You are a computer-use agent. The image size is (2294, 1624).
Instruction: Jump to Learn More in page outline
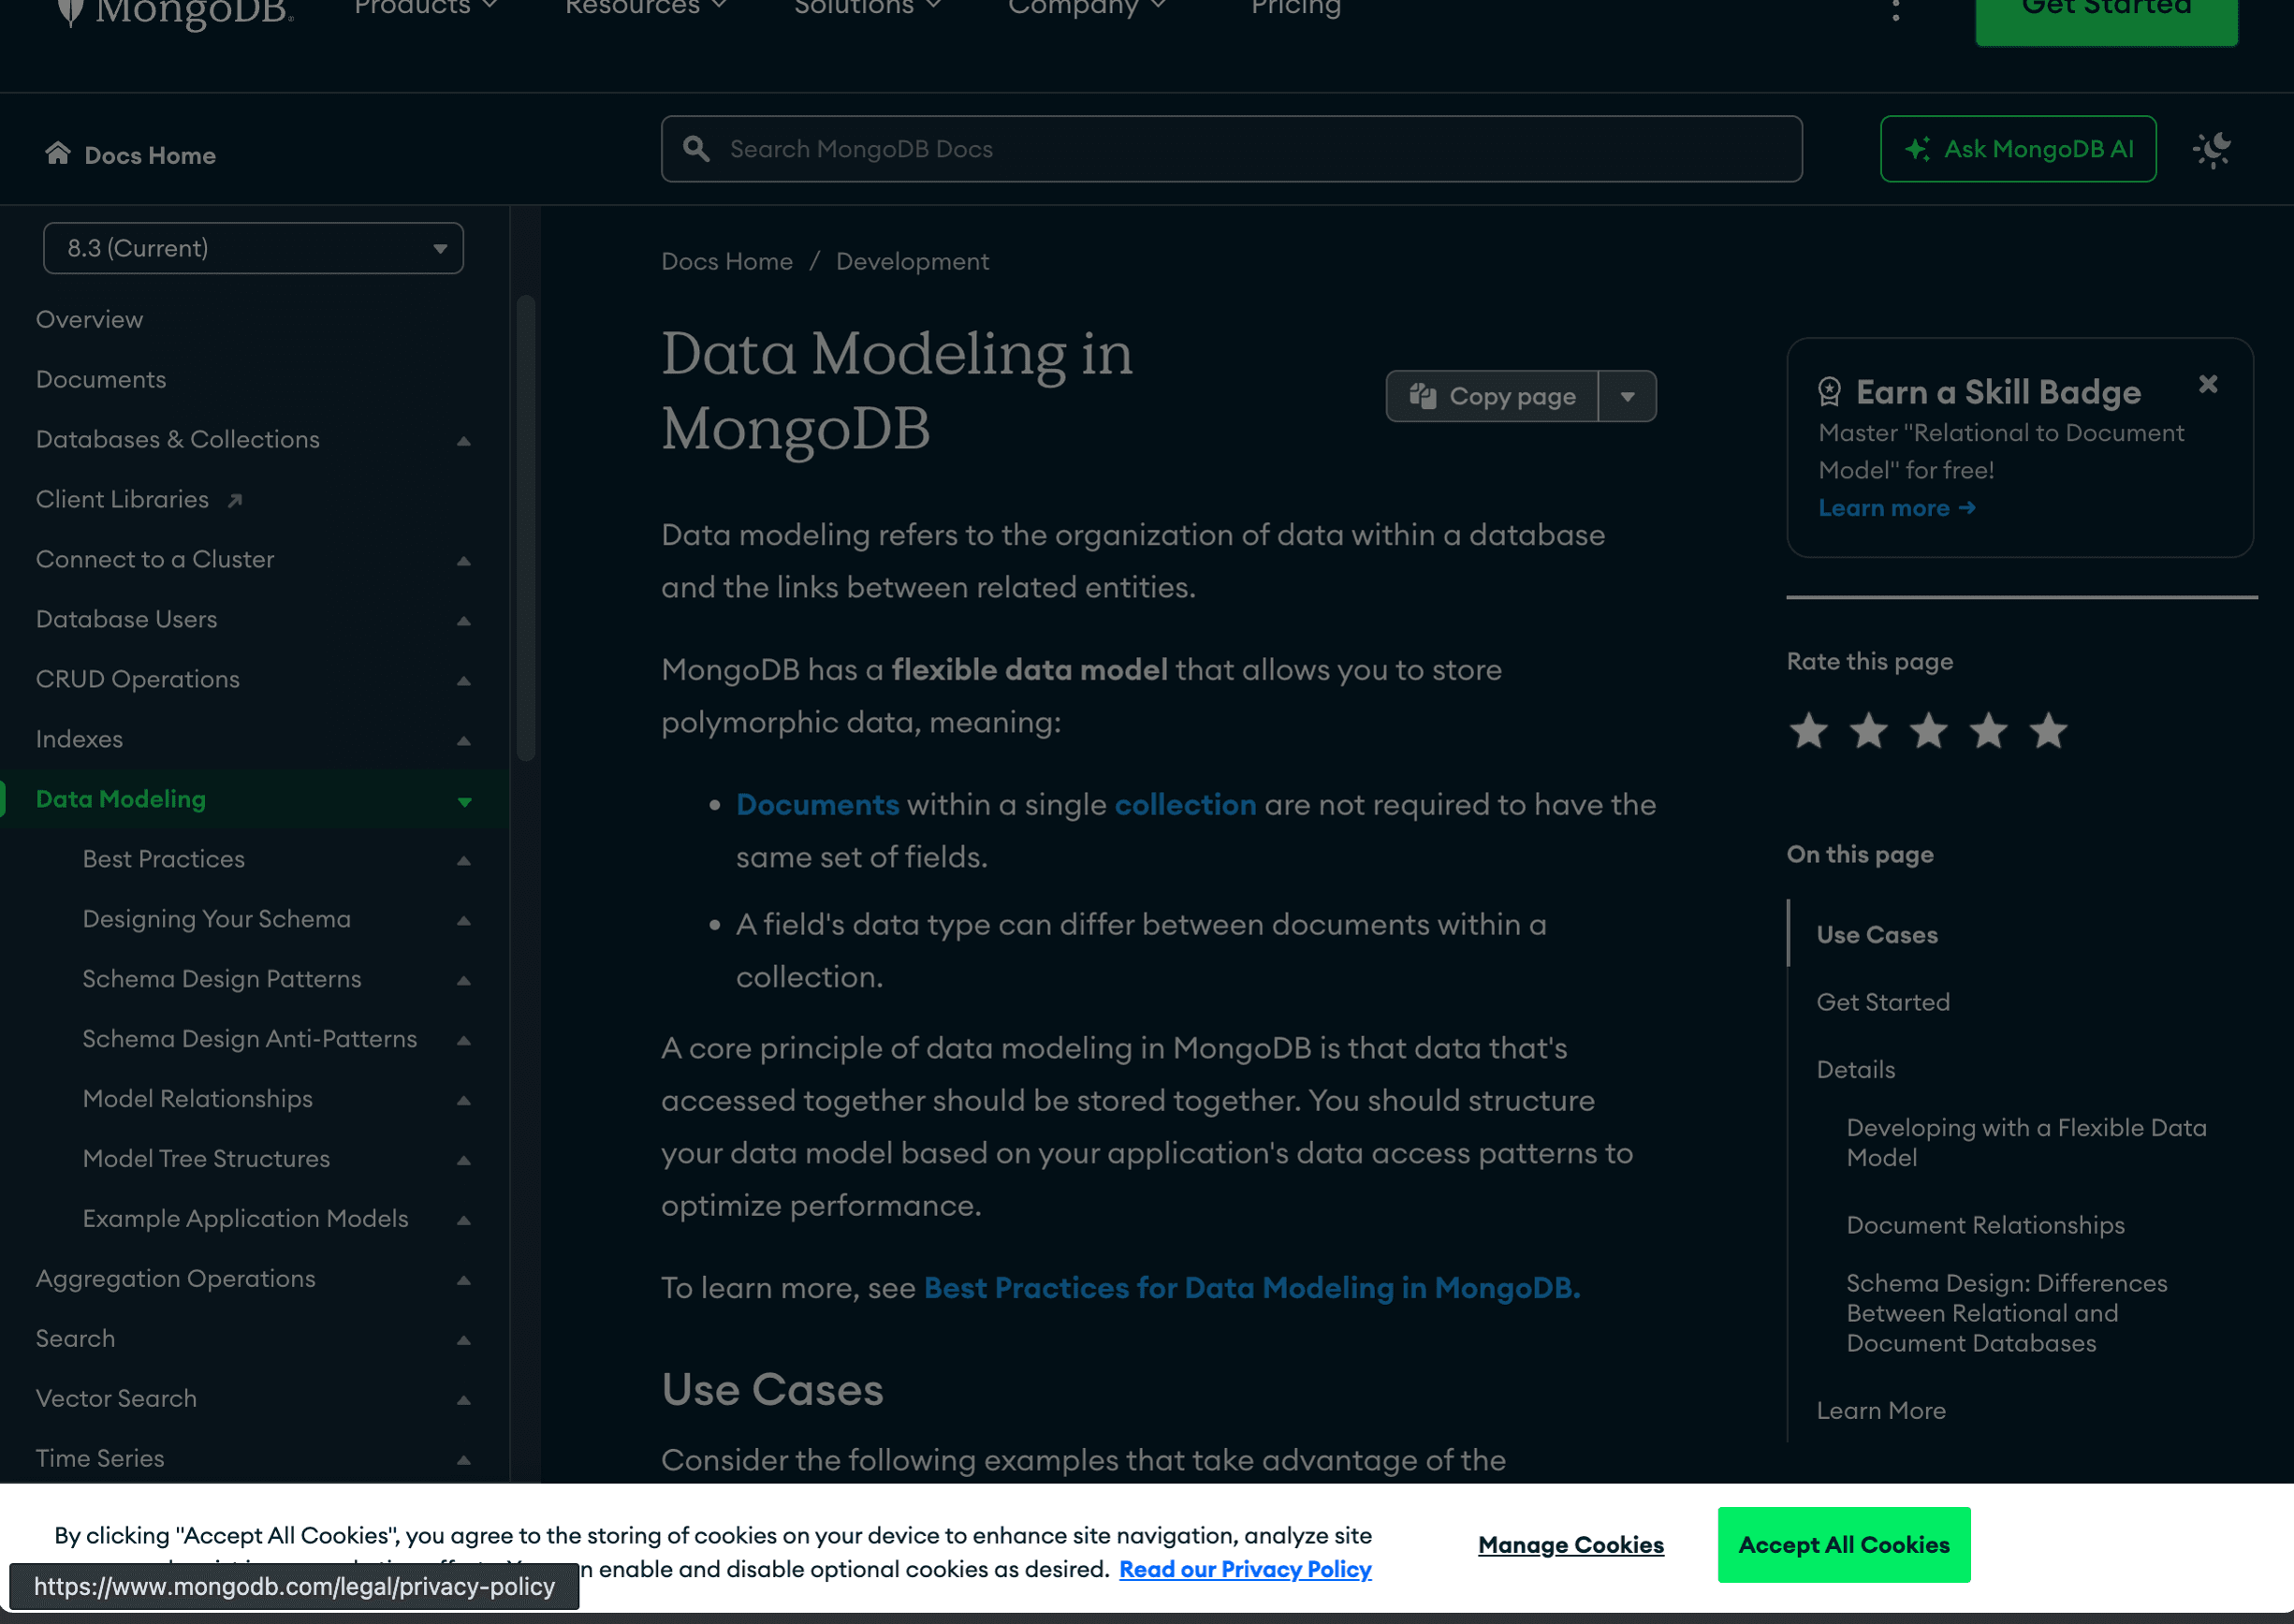(1881, 1411)
